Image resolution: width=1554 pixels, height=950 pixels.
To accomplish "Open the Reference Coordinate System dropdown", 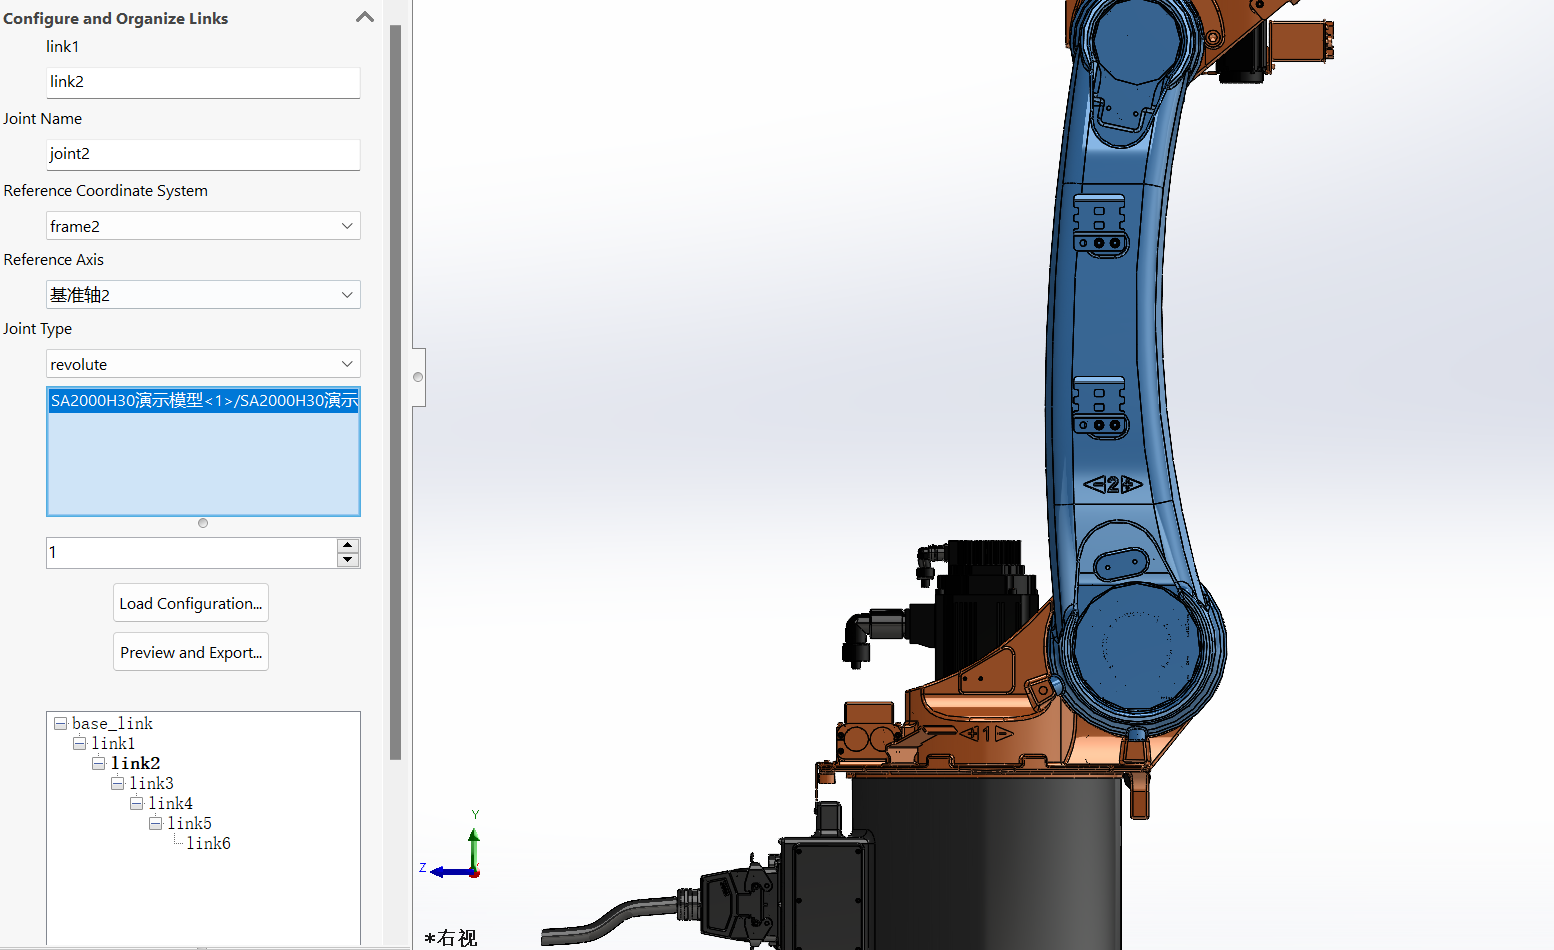I will (346, 226).
